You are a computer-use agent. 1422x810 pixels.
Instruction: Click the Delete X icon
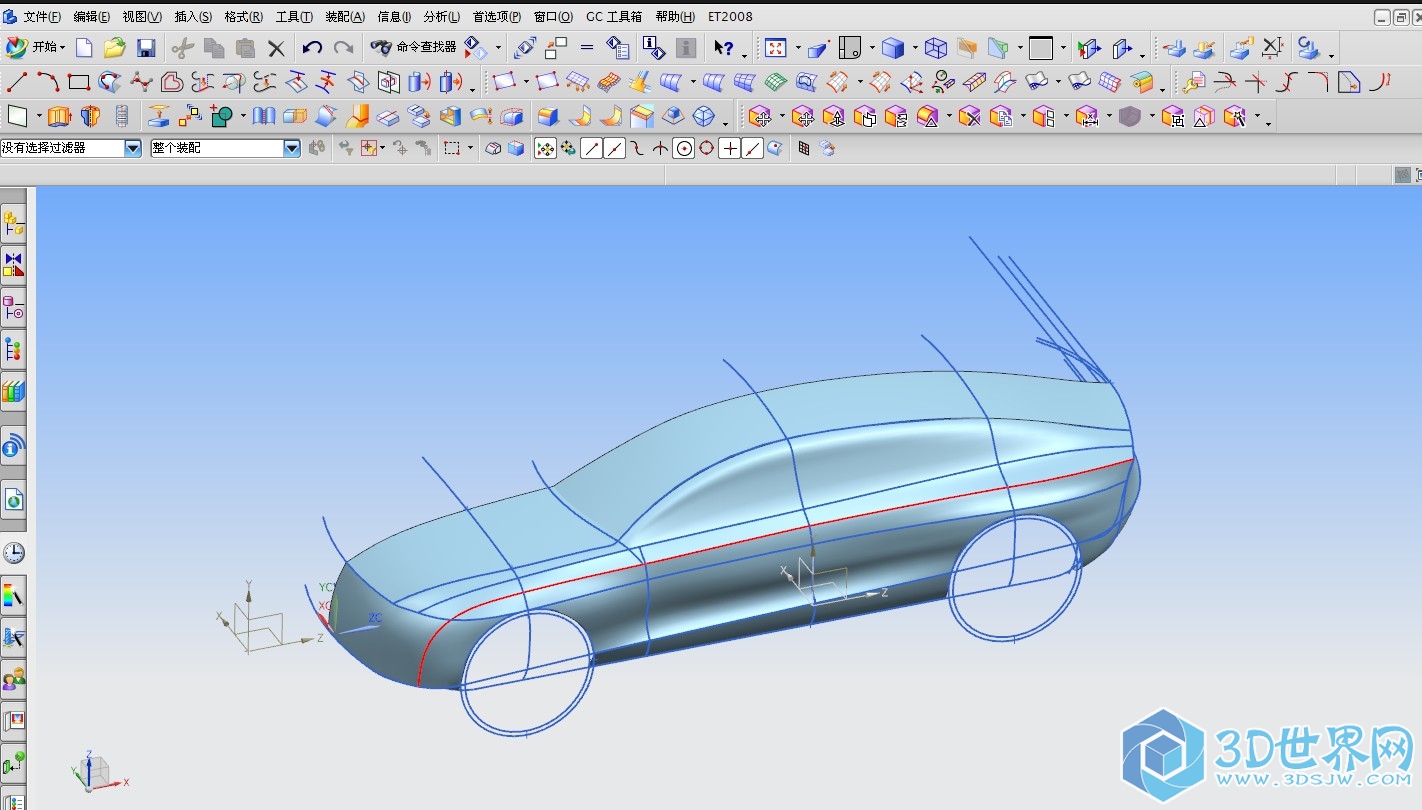coord(277,48)
